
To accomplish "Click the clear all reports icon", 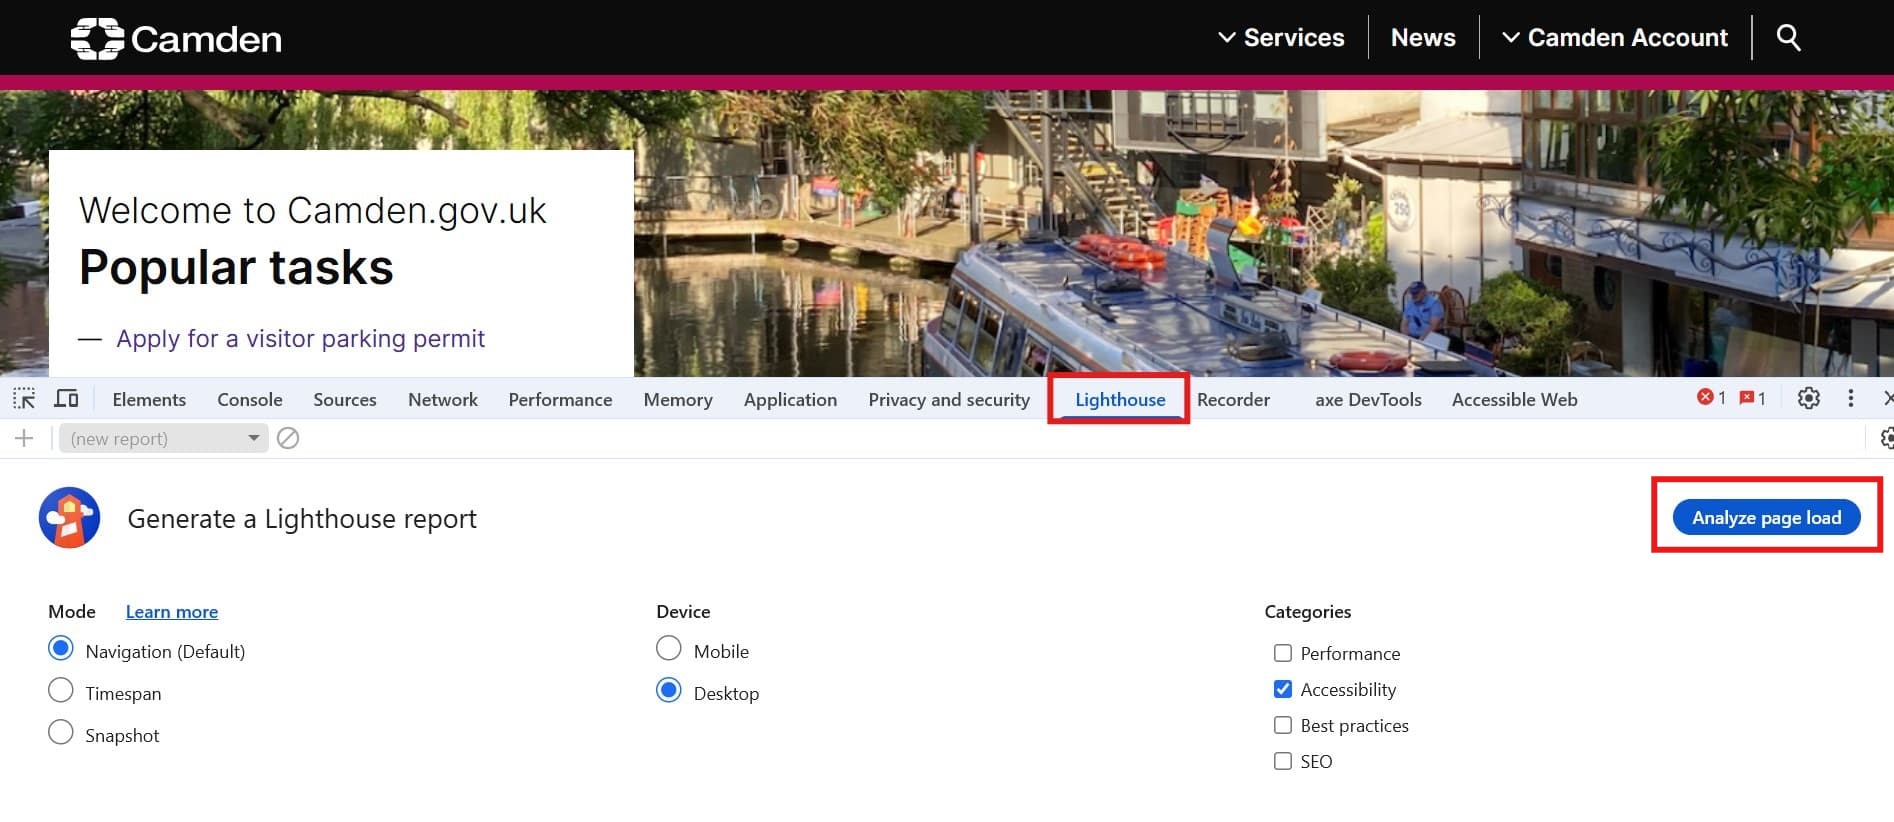I will click(288, 438).
